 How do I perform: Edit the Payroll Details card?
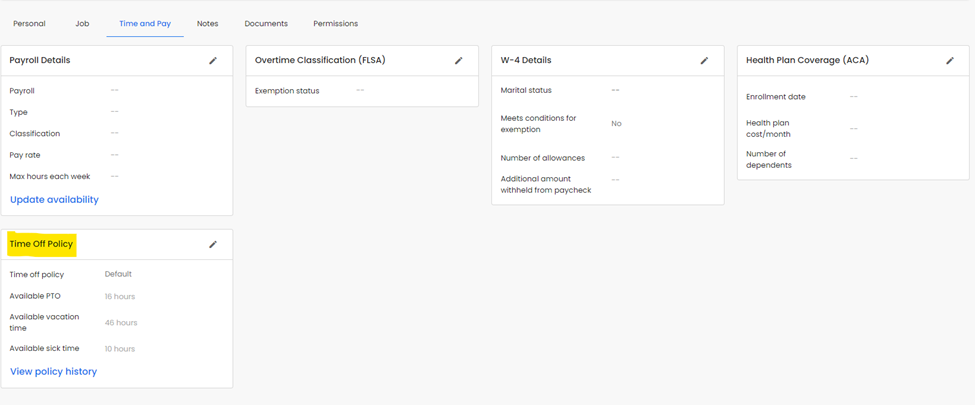[x=213, y=61]
